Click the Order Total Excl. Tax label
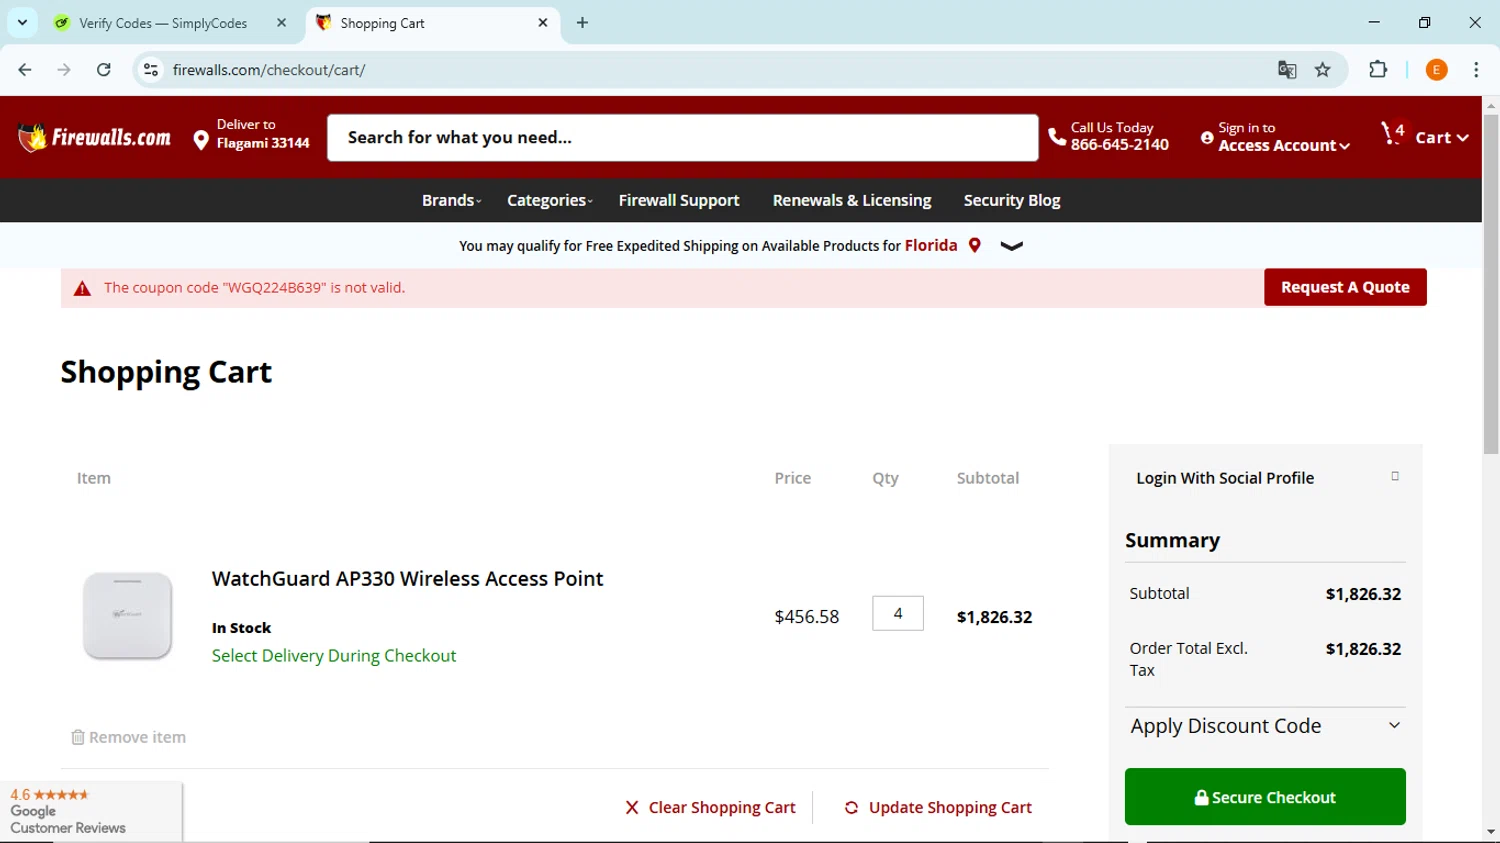Viewport: 1500px width, 843px height. 1188,659
